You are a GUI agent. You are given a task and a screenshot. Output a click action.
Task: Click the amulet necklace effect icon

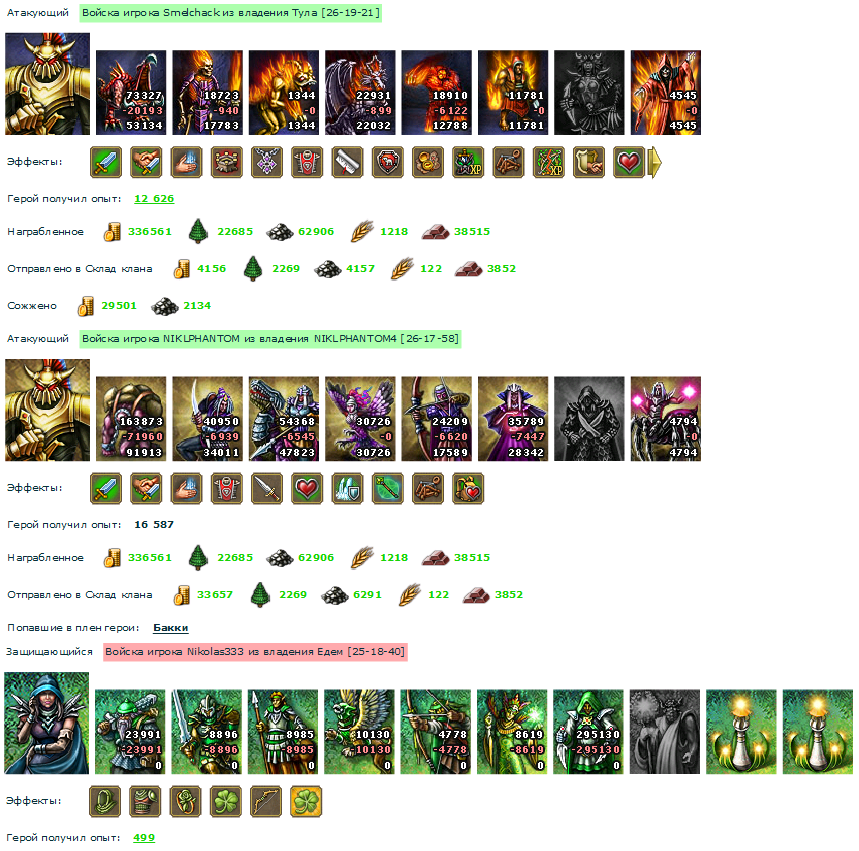point(267,162)
